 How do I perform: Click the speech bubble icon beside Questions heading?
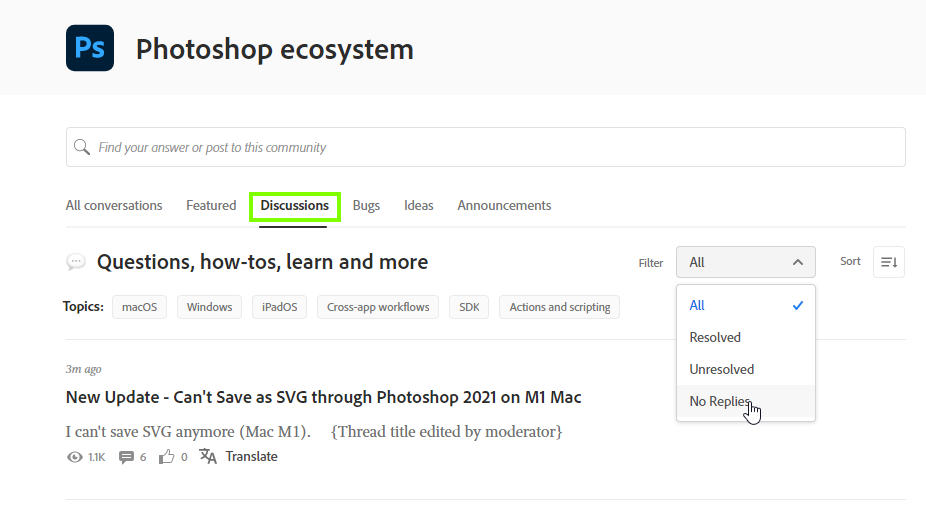[x=76, y=262]
